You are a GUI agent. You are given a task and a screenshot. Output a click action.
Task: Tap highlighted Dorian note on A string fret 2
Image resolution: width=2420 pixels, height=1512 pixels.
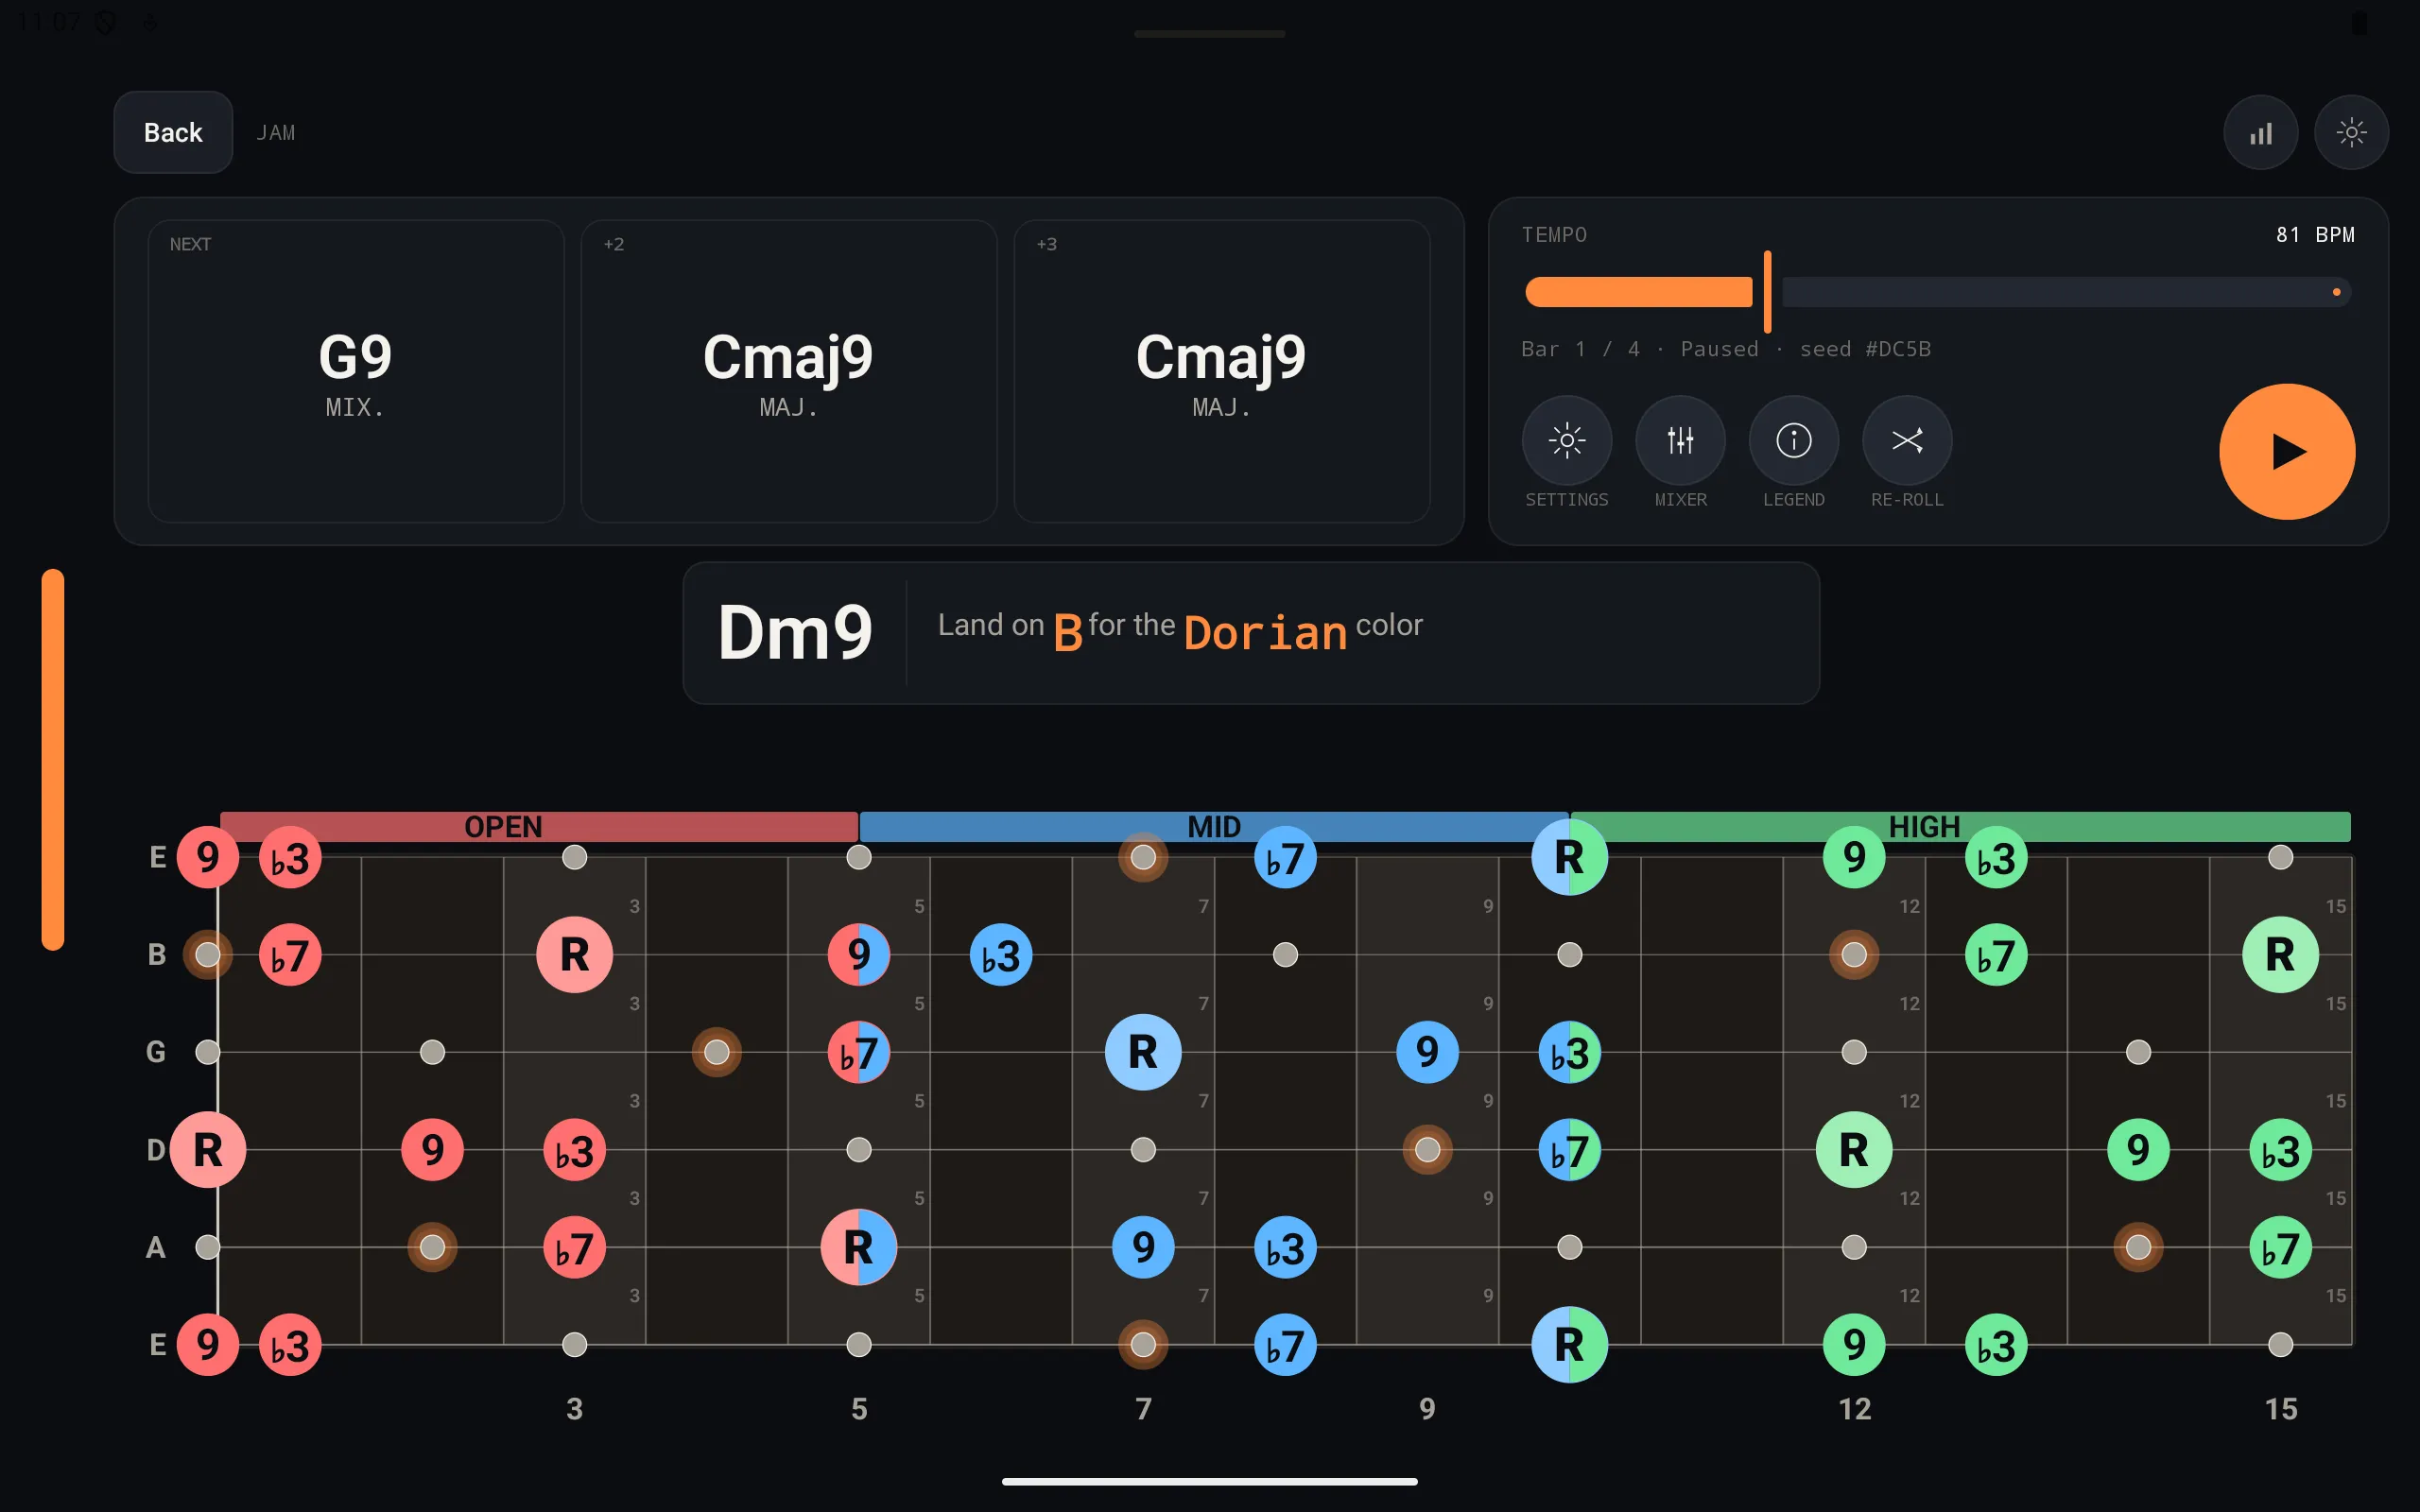pos(432,1247)
